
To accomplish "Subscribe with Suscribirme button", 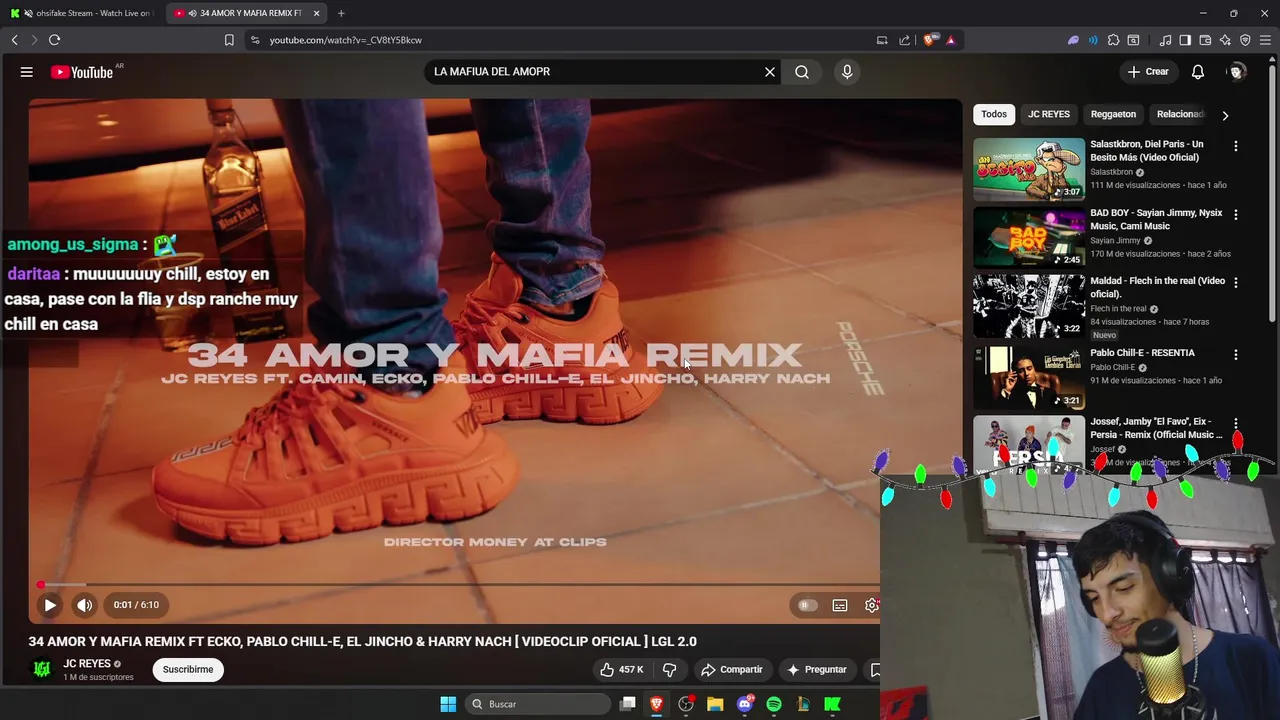I will coord(188,669).
